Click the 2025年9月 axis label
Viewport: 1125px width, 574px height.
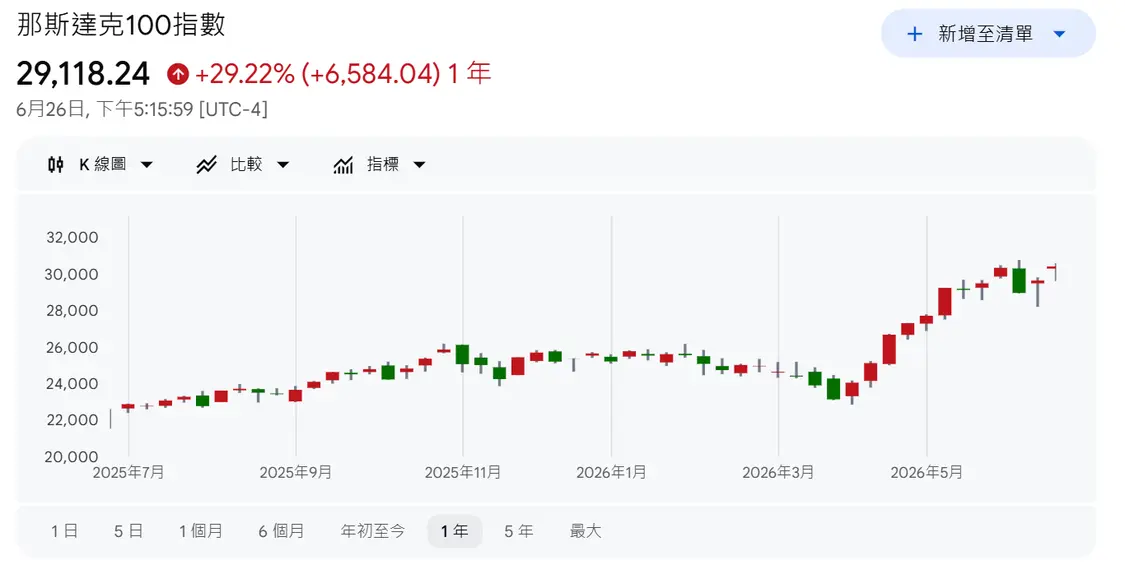point(296,472)
